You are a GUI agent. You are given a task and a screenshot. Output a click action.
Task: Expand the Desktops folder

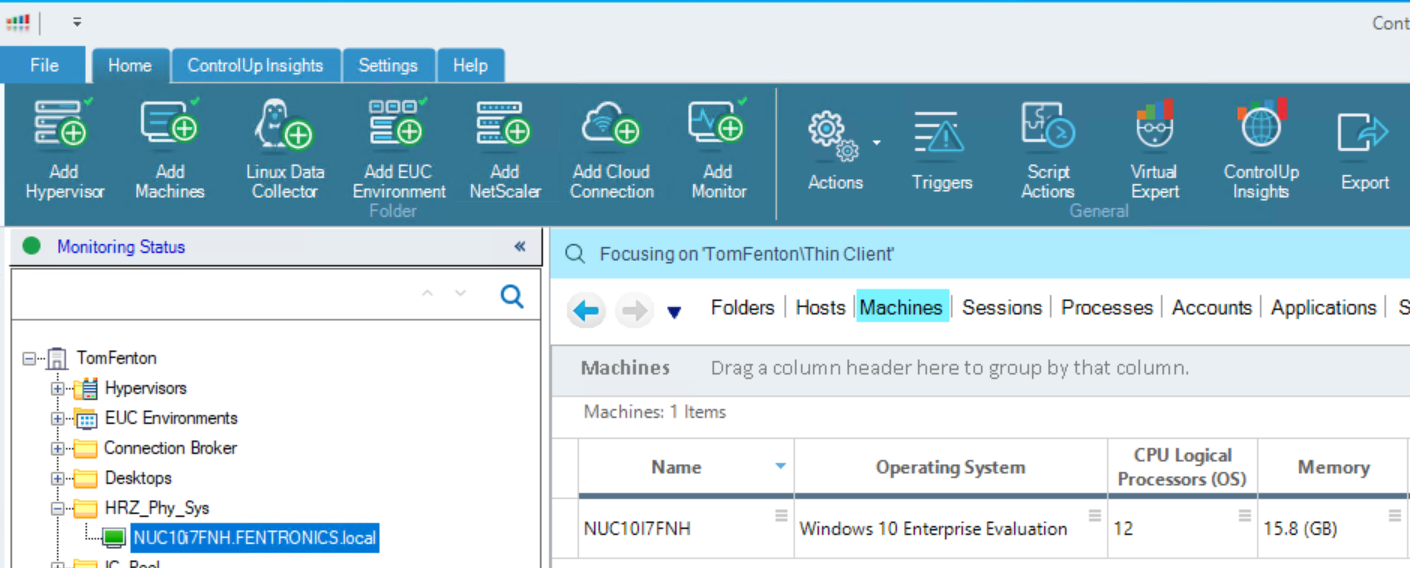click(x=58, y=478)
